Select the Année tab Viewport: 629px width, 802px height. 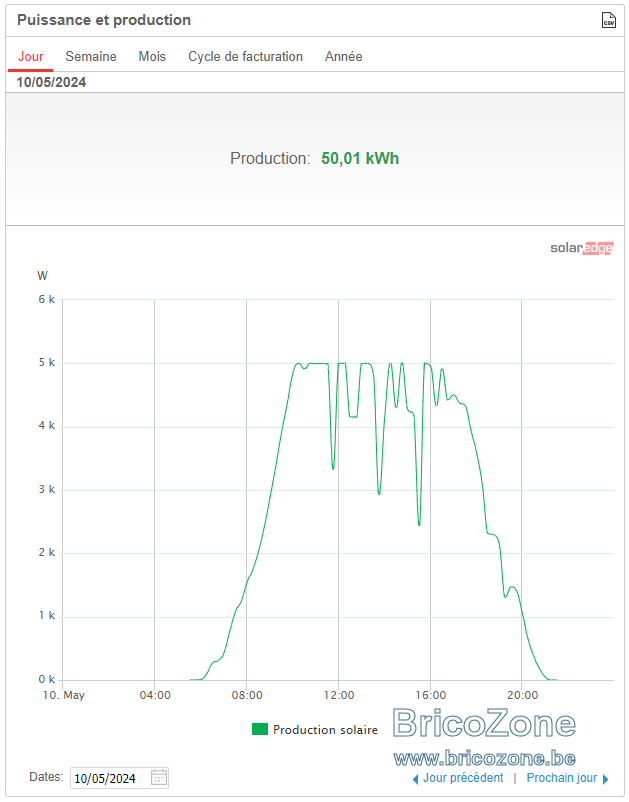point(344,56)
